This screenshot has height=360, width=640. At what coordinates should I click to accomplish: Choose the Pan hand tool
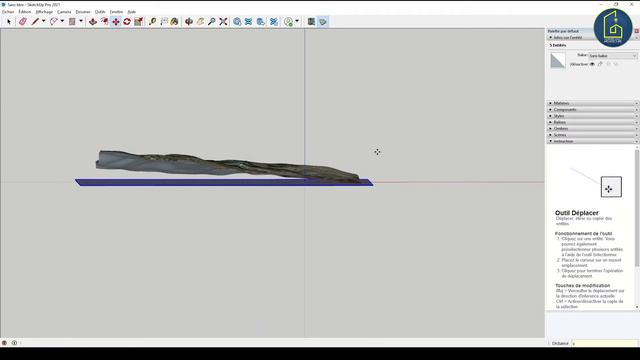(200, 22)
